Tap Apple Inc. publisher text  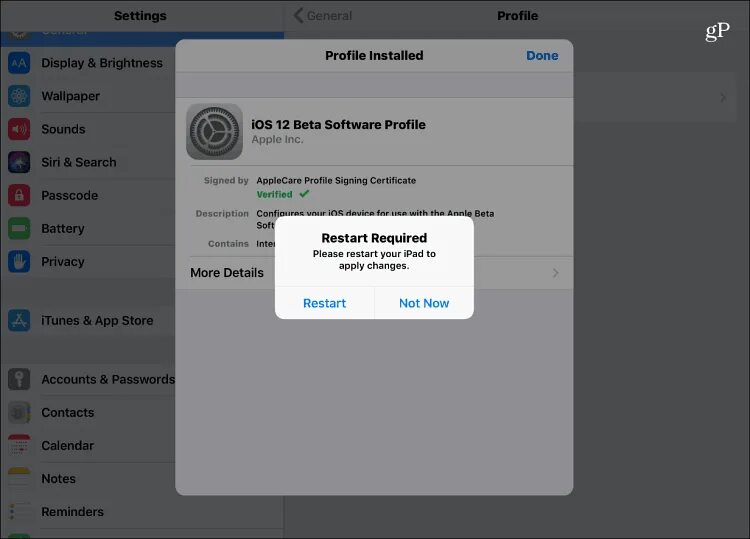[x=277, y=140]
